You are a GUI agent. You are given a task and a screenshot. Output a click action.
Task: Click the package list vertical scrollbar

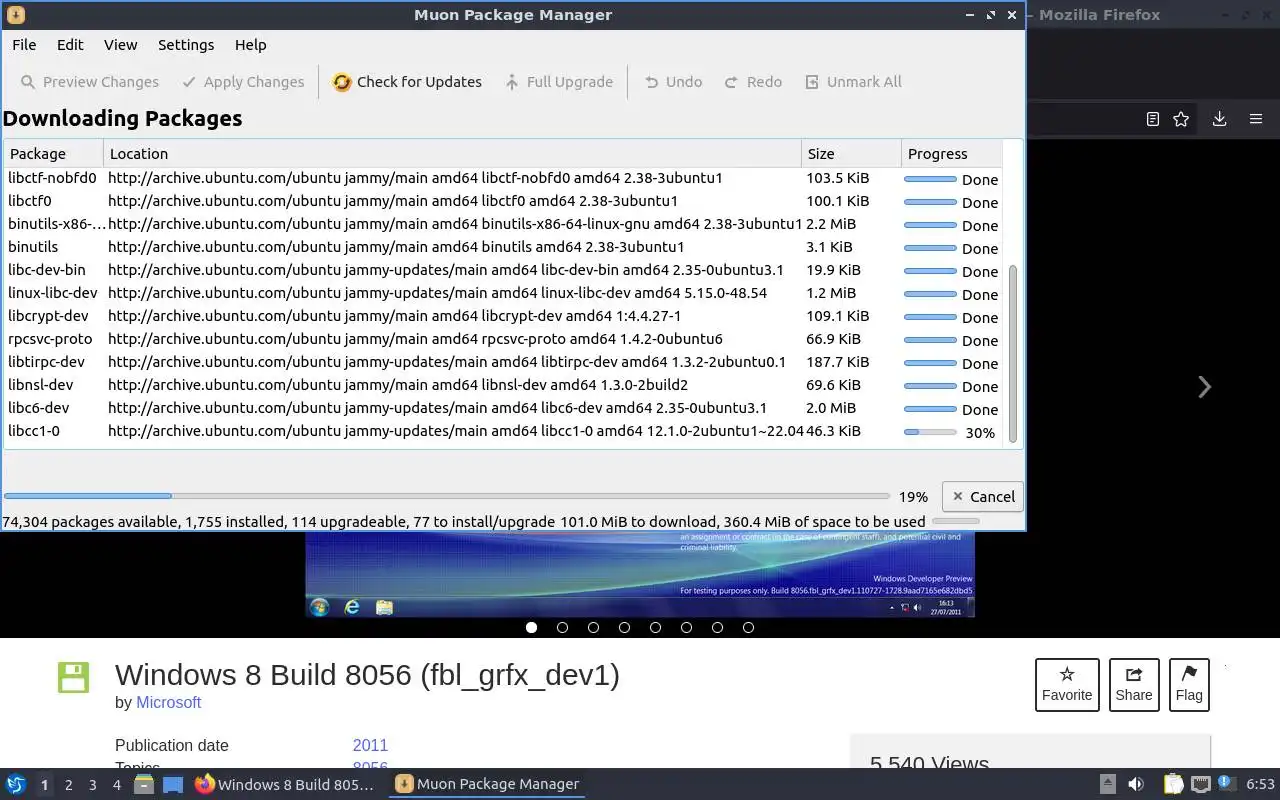1013,354
